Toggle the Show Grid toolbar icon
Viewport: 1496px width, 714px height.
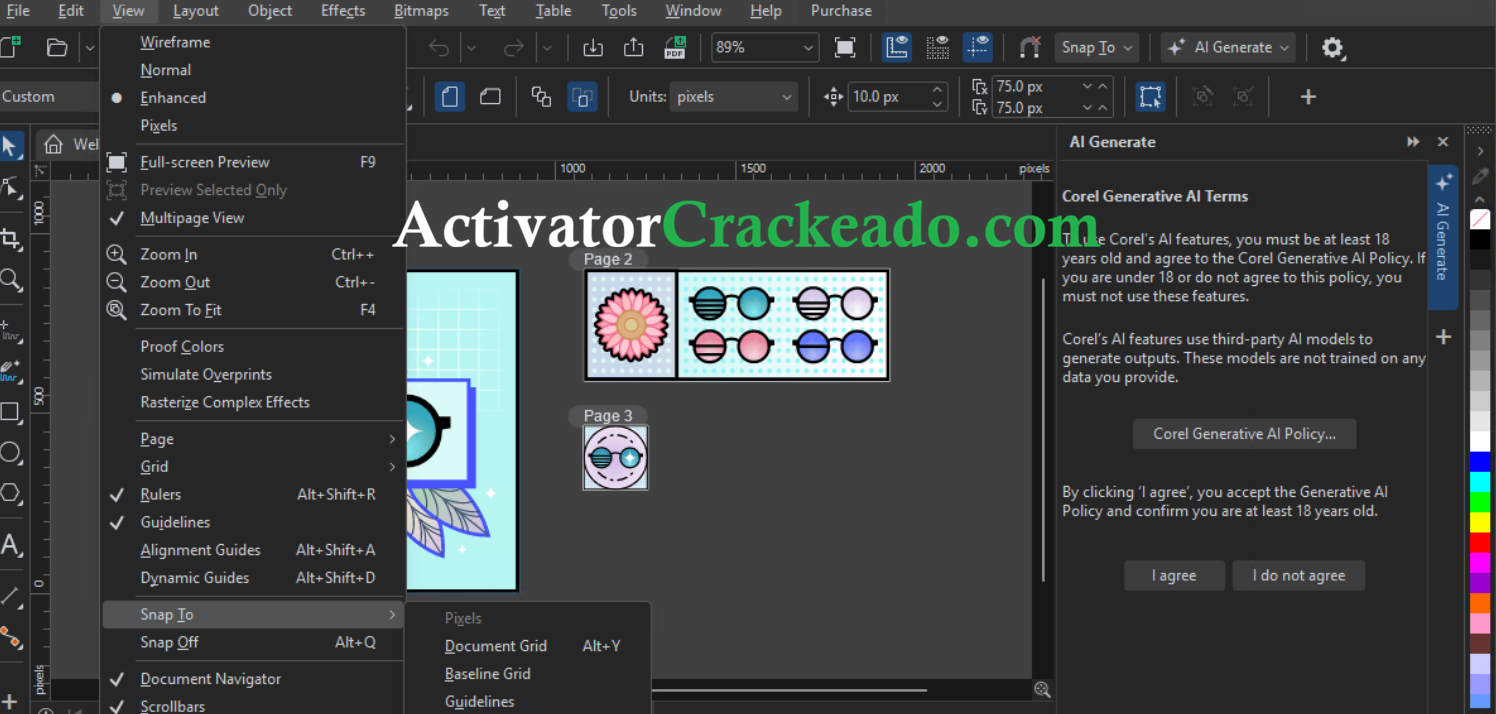point(938,47)
